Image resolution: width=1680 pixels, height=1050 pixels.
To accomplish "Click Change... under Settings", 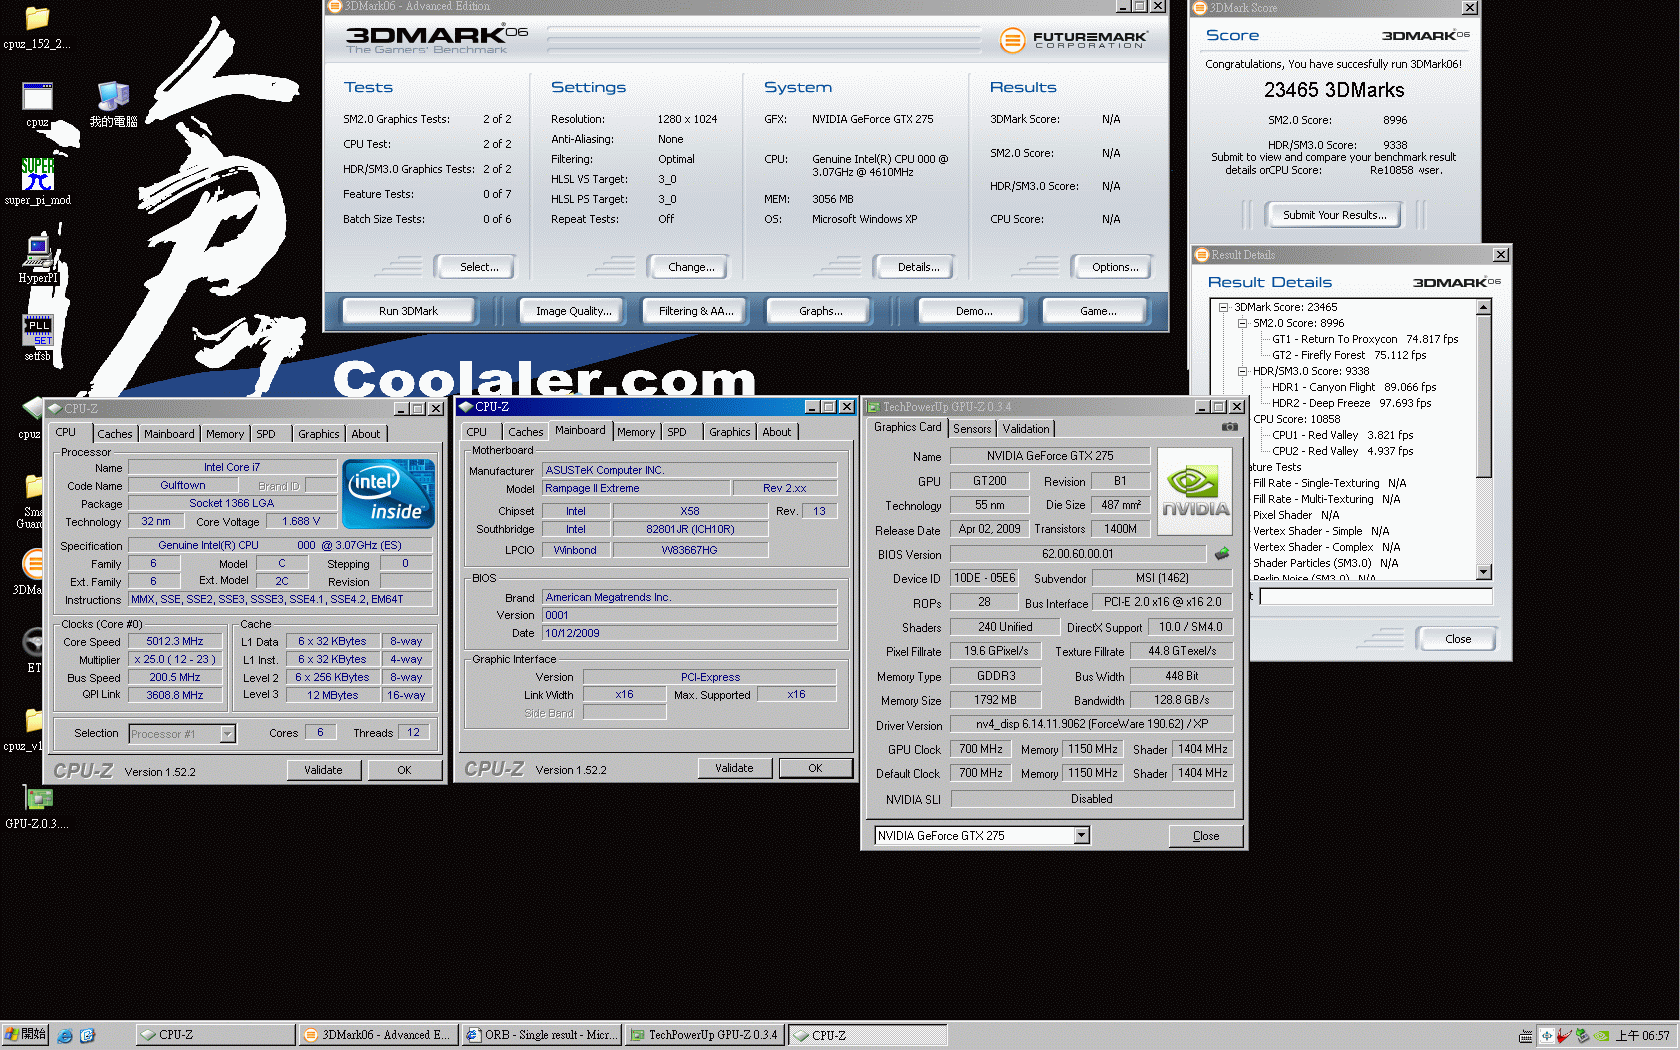I will point(690,267).
